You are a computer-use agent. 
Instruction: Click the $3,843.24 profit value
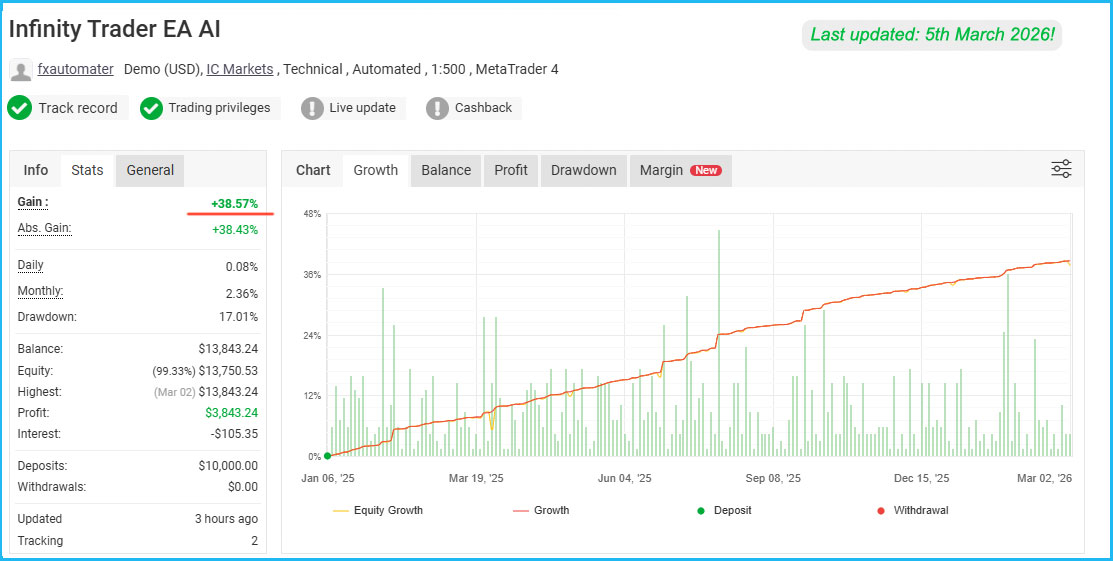pyautogui.click(x=231, y=413)
